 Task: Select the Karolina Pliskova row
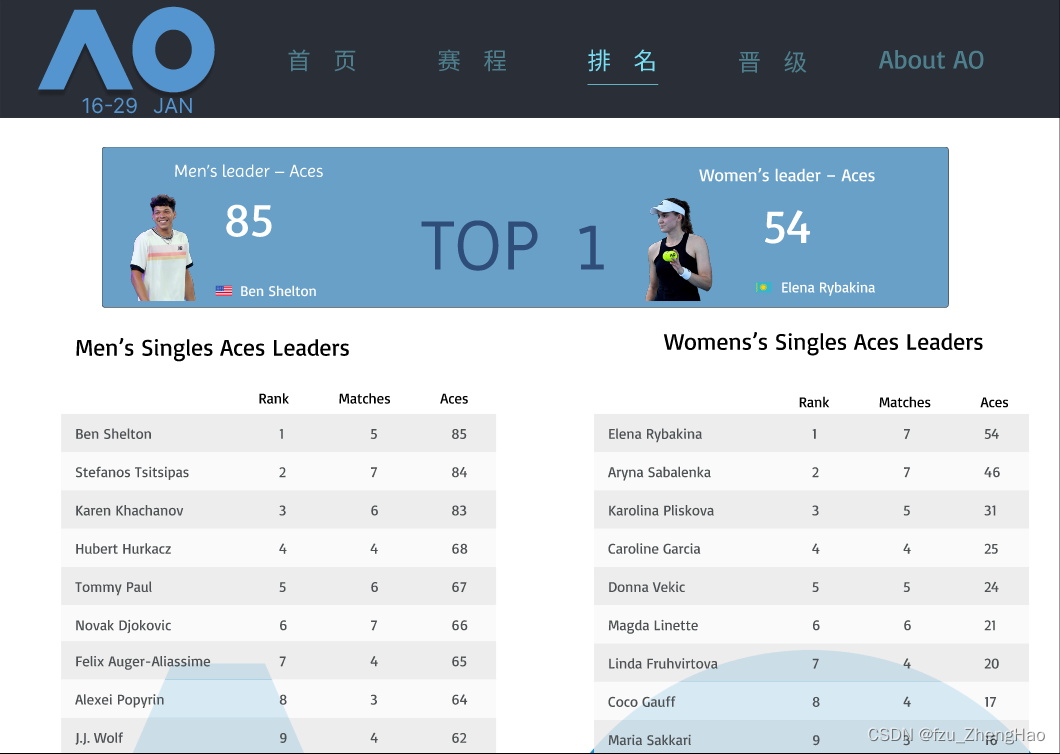811,511
